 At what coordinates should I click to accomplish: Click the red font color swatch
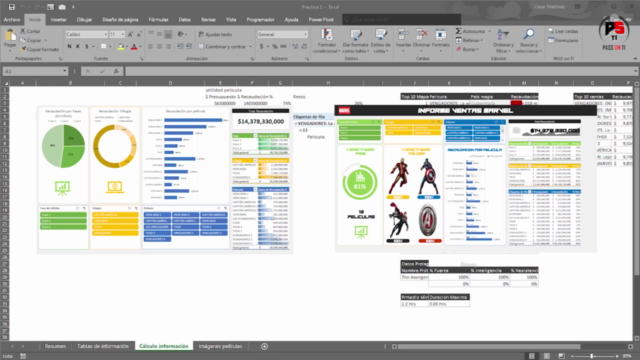tap(134, 47)
